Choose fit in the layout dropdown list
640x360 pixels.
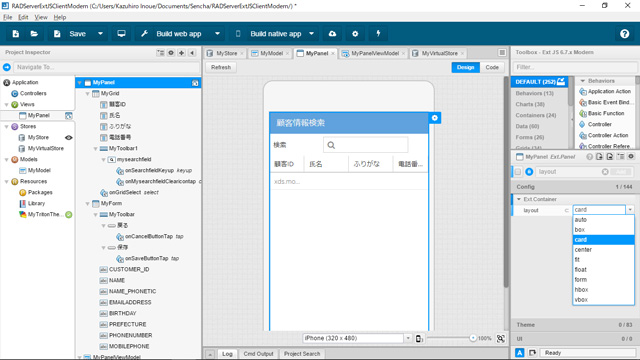pyautogui.click(x=604, y=260)
